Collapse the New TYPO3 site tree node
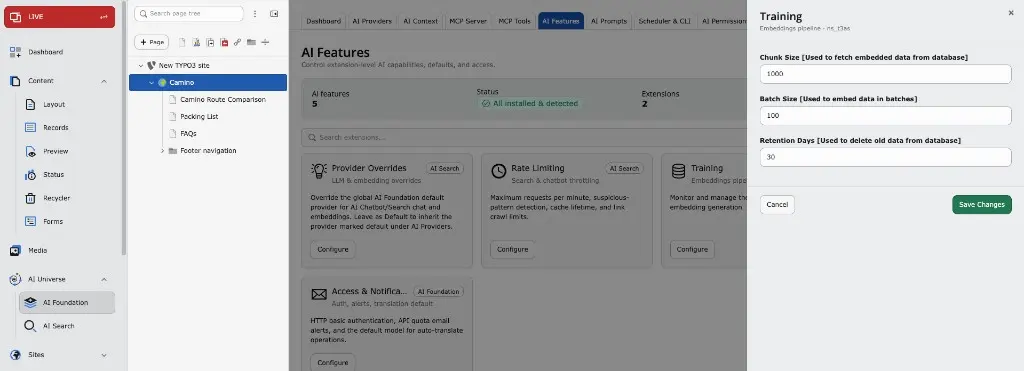Image resolution: width=1024 pixels, height=371 pixels. click(140, 66)
